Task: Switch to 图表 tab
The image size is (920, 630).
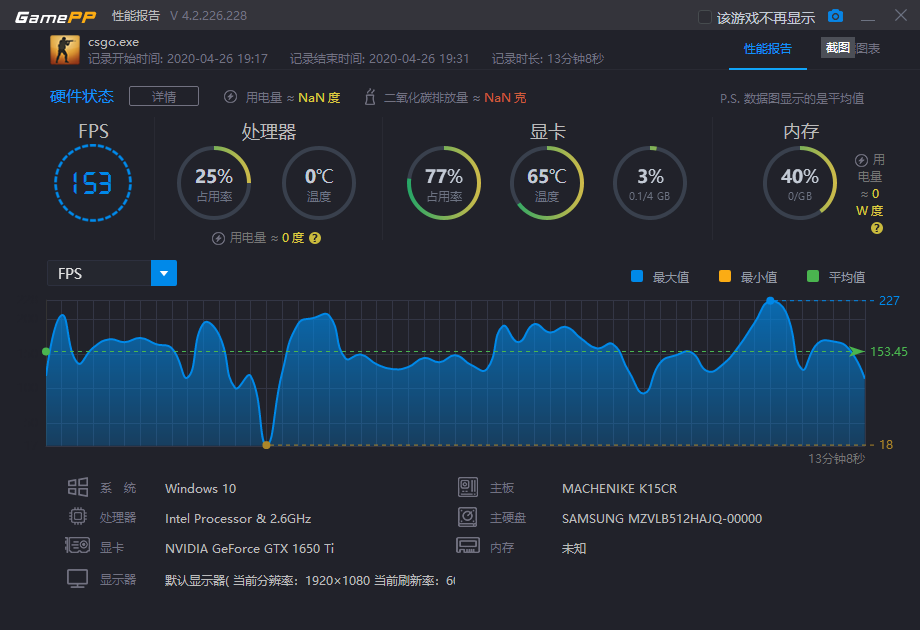Action: coord(868,49)
